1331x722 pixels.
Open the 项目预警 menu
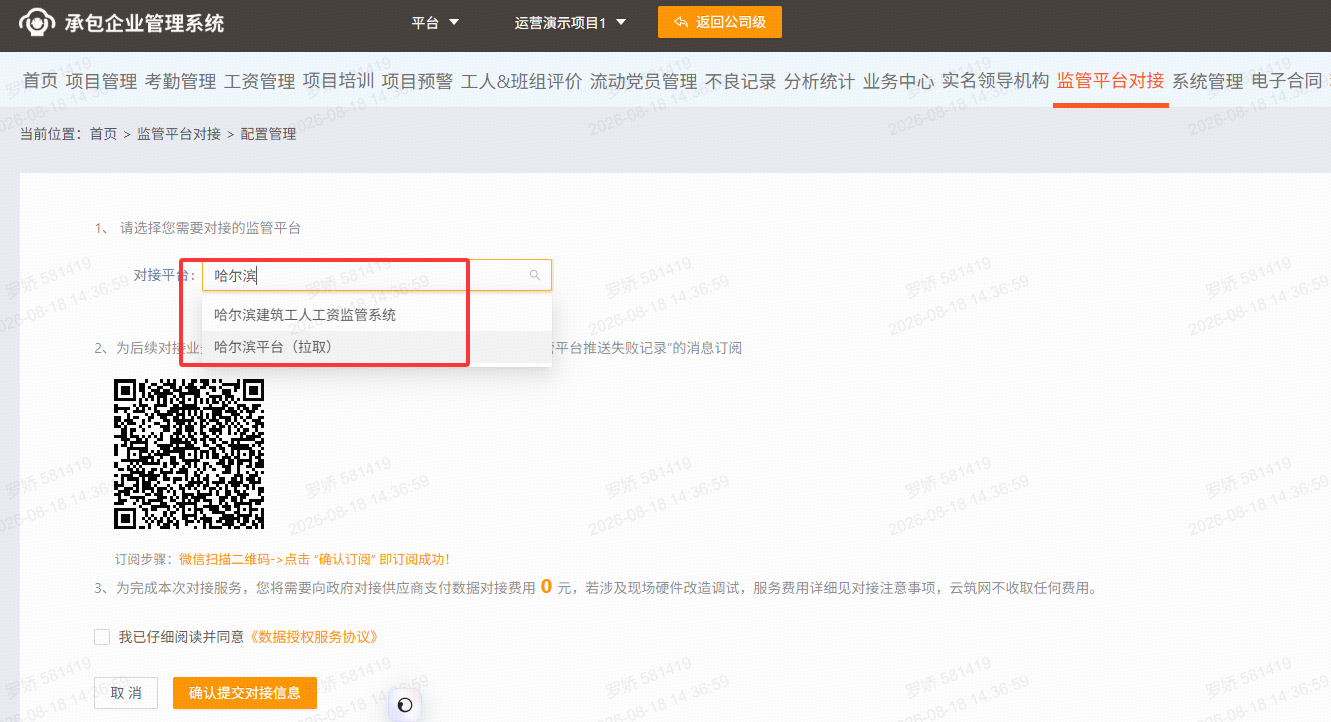pos(417,81)
